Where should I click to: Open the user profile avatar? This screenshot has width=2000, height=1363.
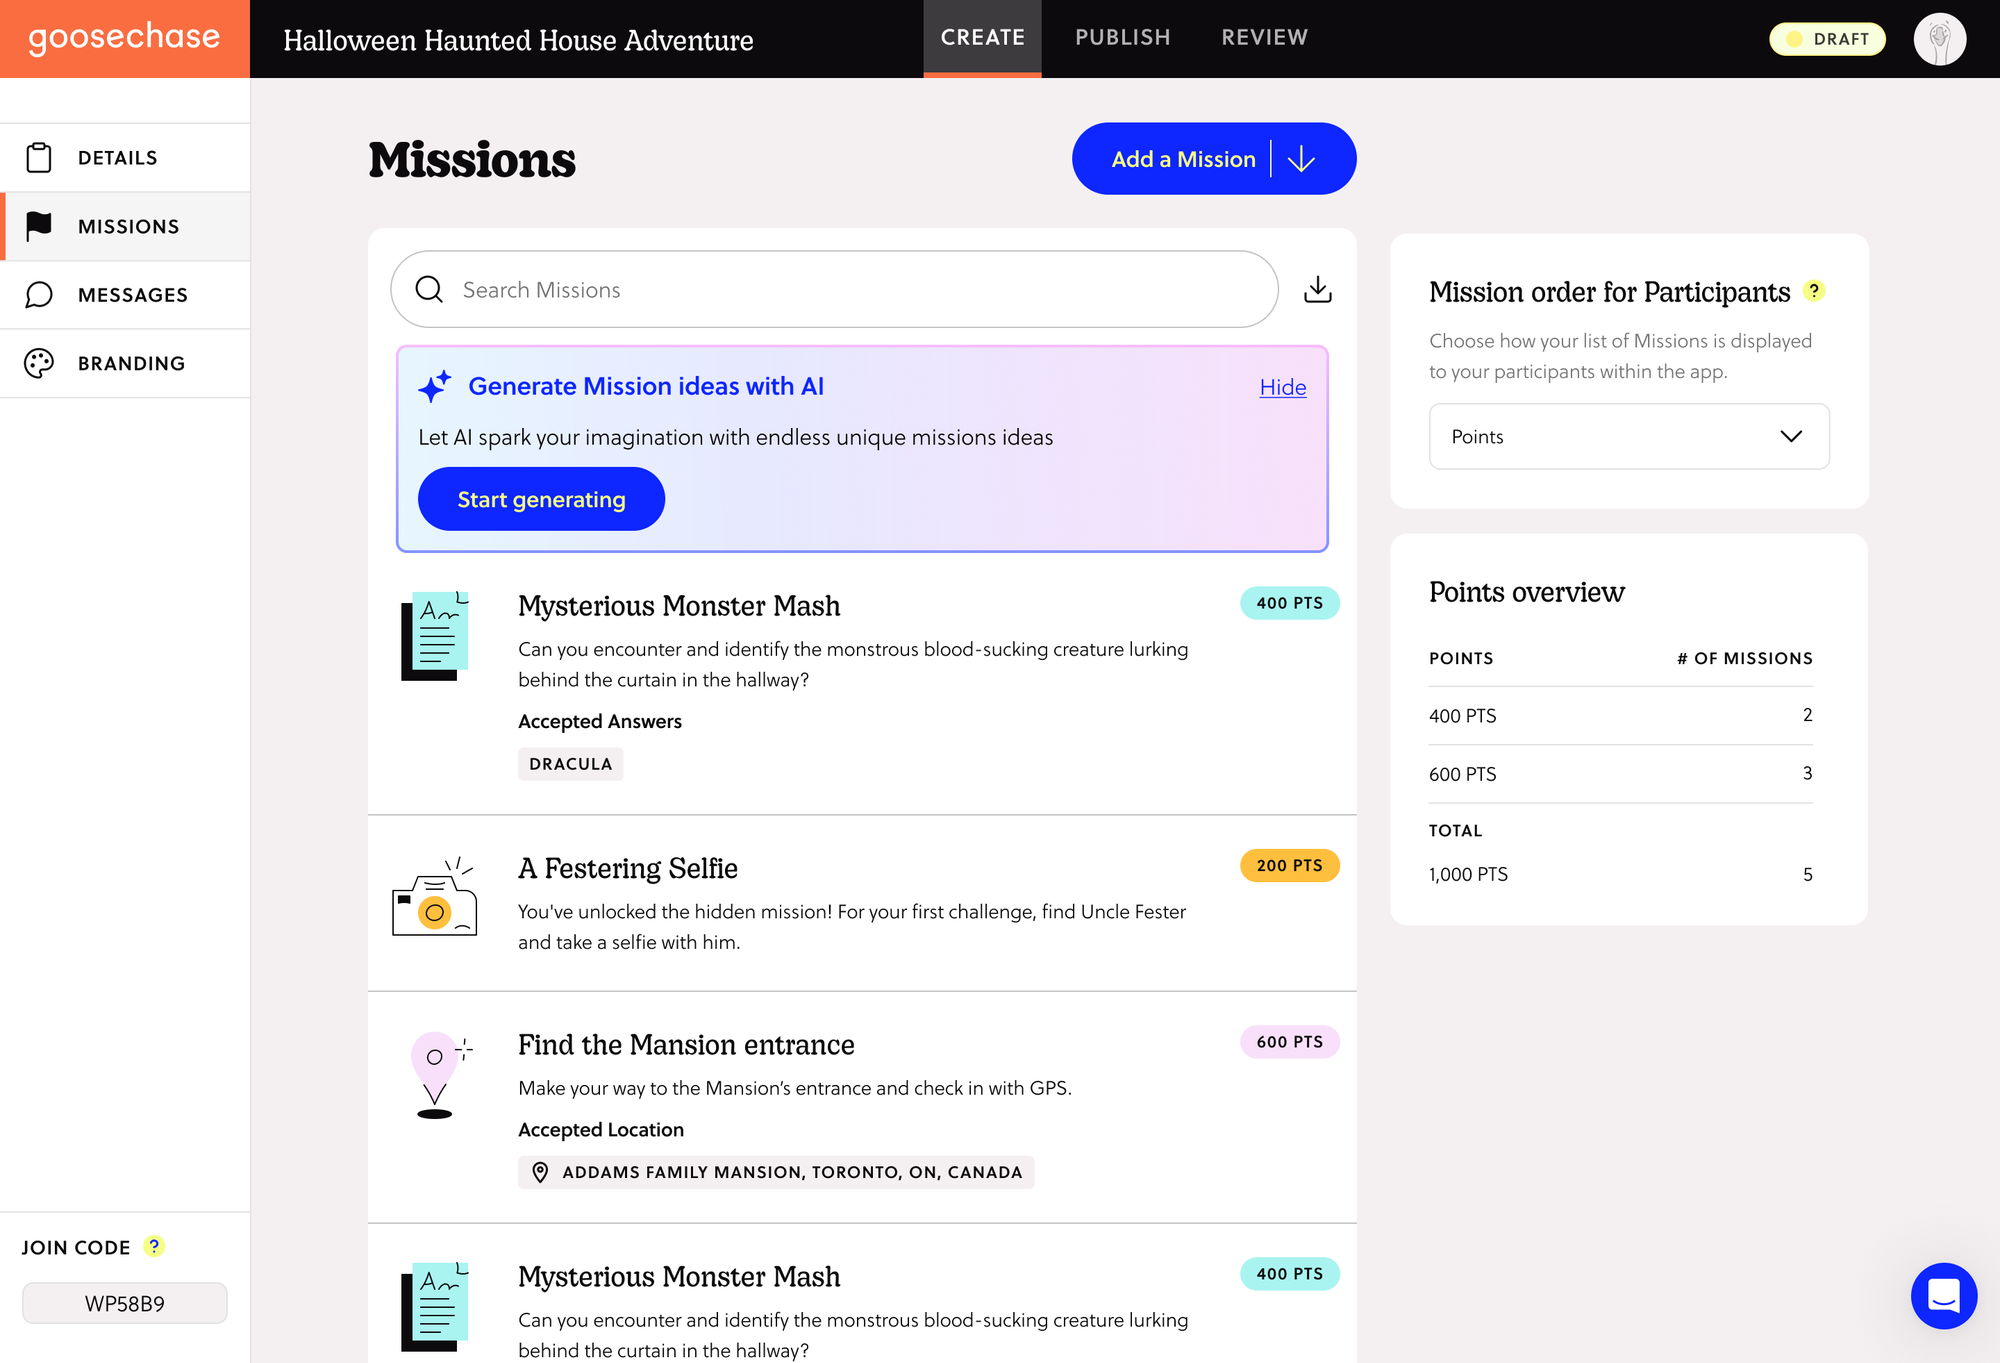click(1939, 39)
